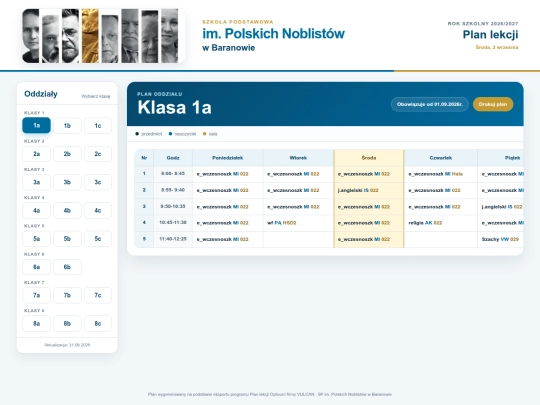Image resolution: width=540 pixels, height=405 pixels.
Task: Click the 8:00-8:45 time cell
Action: tap(173, 174)
